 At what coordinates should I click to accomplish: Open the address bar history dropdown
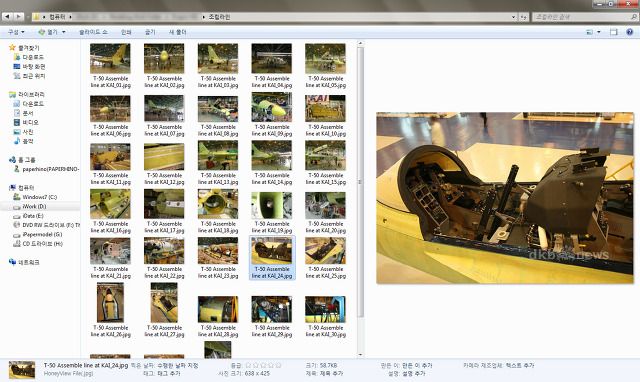(x=513, y=17)
